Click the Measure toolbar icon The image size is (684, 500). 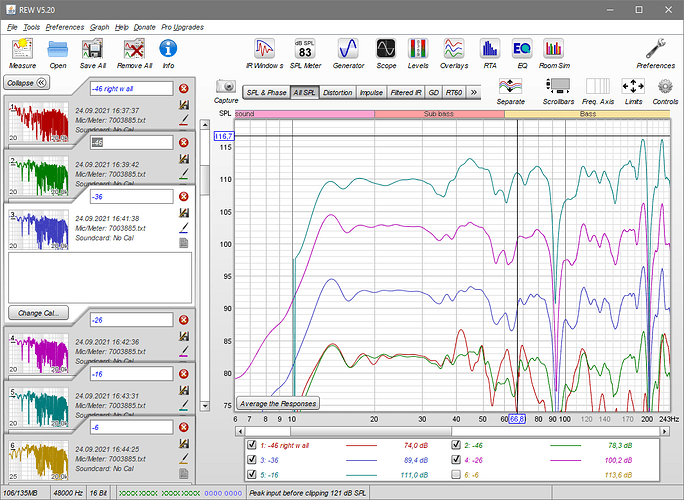[x=22, y=49]
